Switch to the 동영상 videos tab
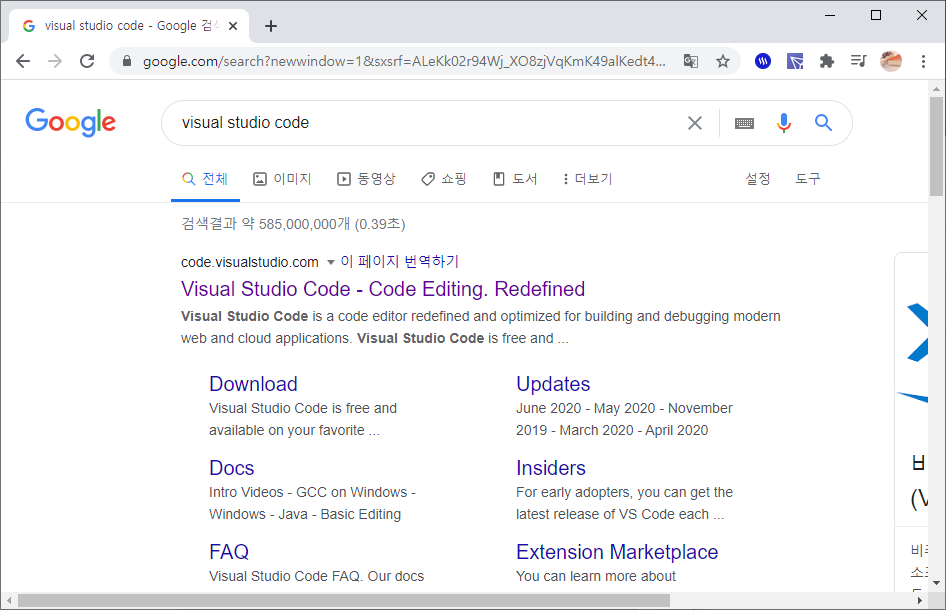946x610 pixels. tap(366, 179)
